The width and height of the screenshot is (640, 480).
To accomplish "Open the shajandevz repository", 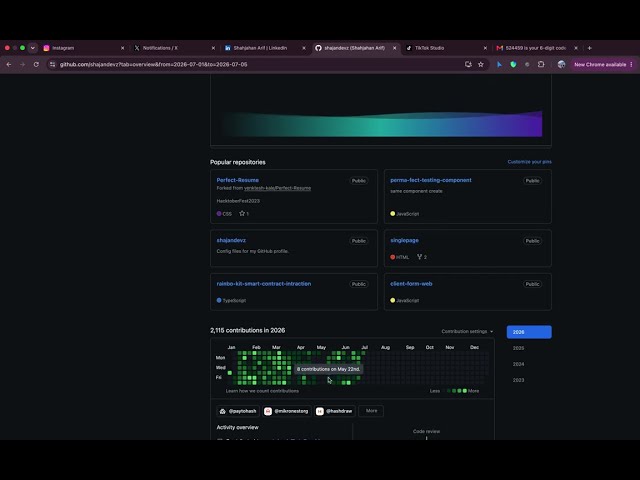I will coord(231,240).
